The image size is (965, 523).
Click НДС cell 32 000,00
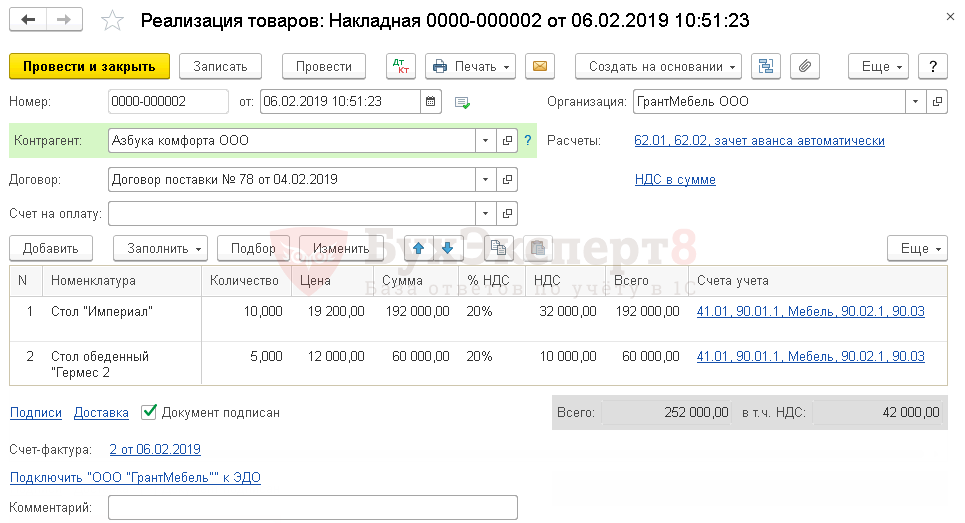(566, 319)
